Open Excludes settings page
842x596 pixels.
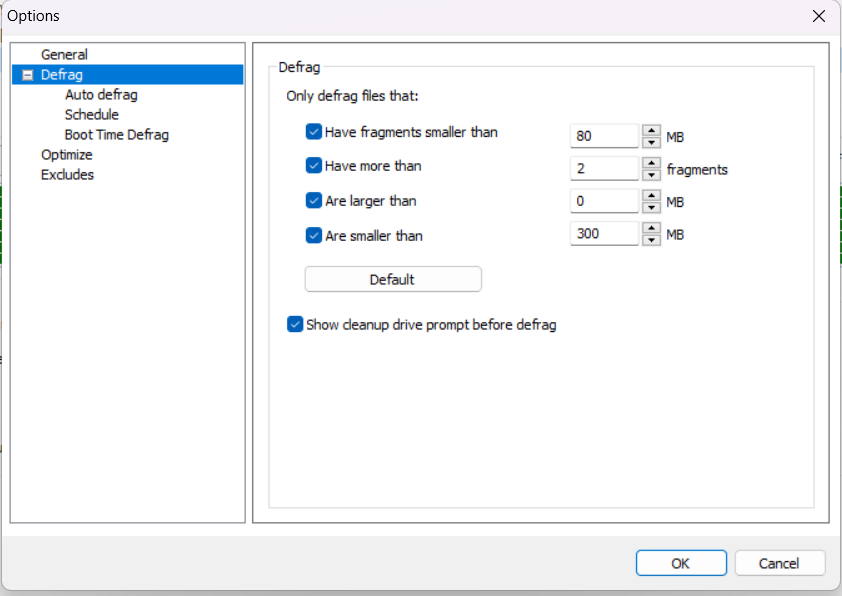[67, 175]
